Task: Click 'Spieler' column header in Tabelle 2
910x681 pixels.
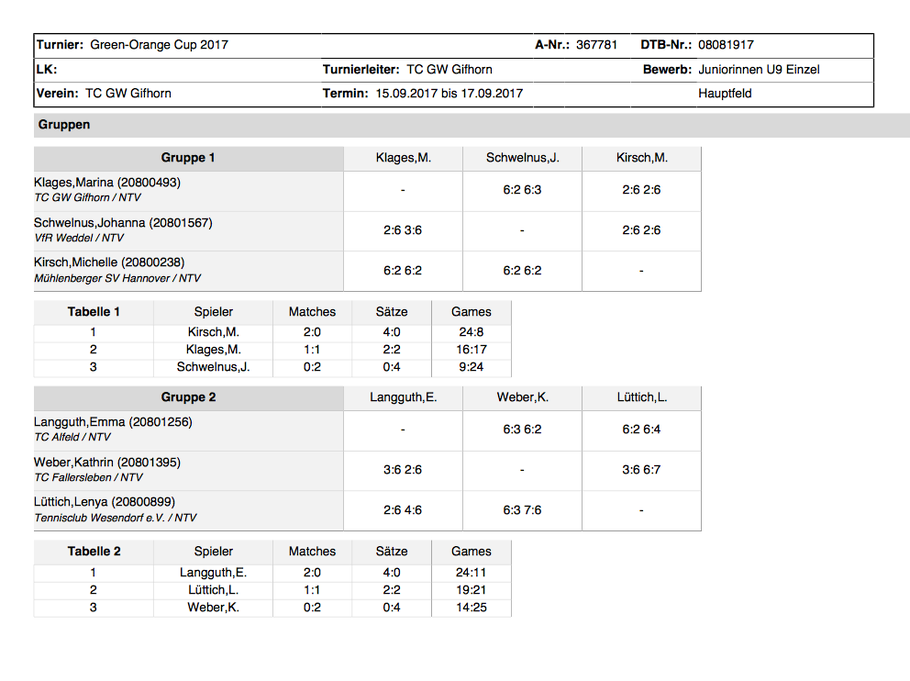Action: [214, 552]
